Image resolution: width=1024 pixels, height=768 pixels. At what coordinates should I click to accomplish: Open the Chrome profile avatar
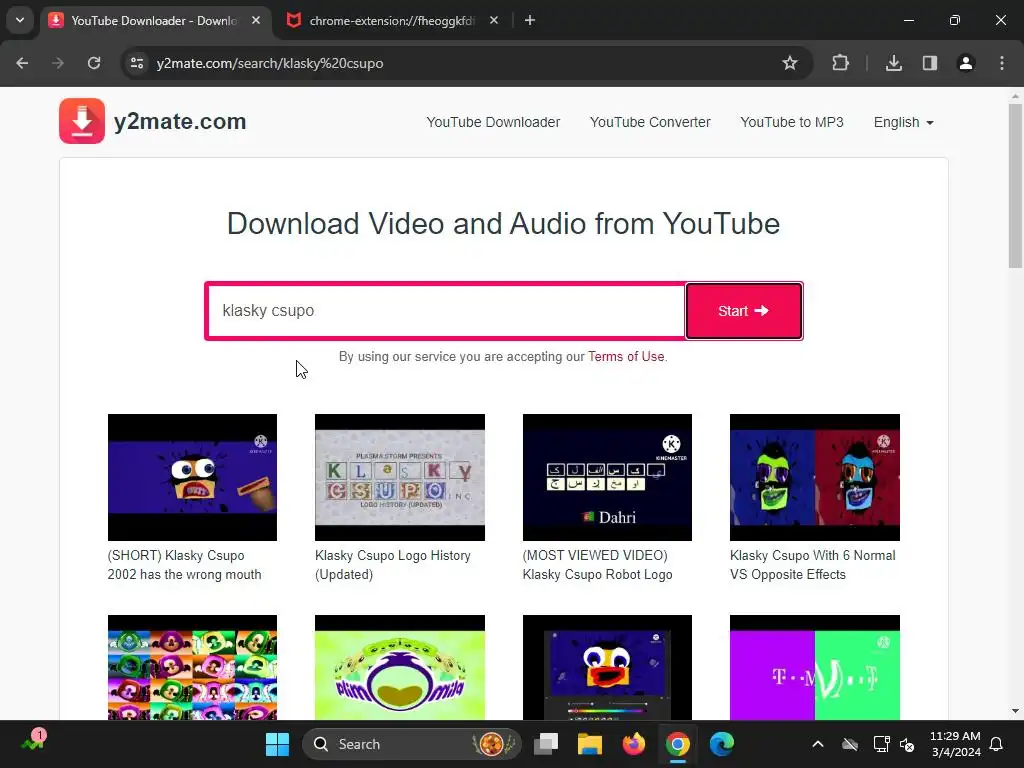click(x=966, y=63)
